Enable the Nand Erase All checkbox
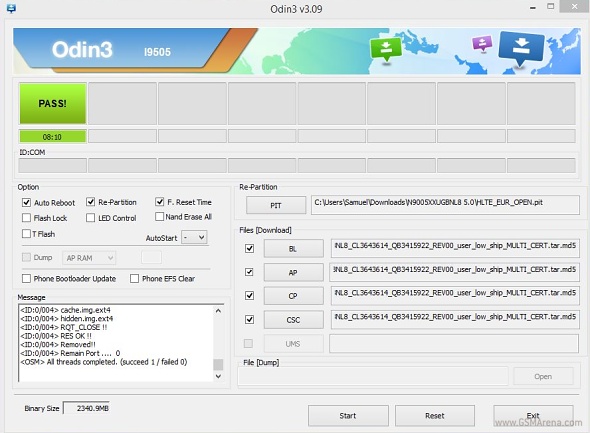Viewport: 590px width, 433px height. point(160,217)
